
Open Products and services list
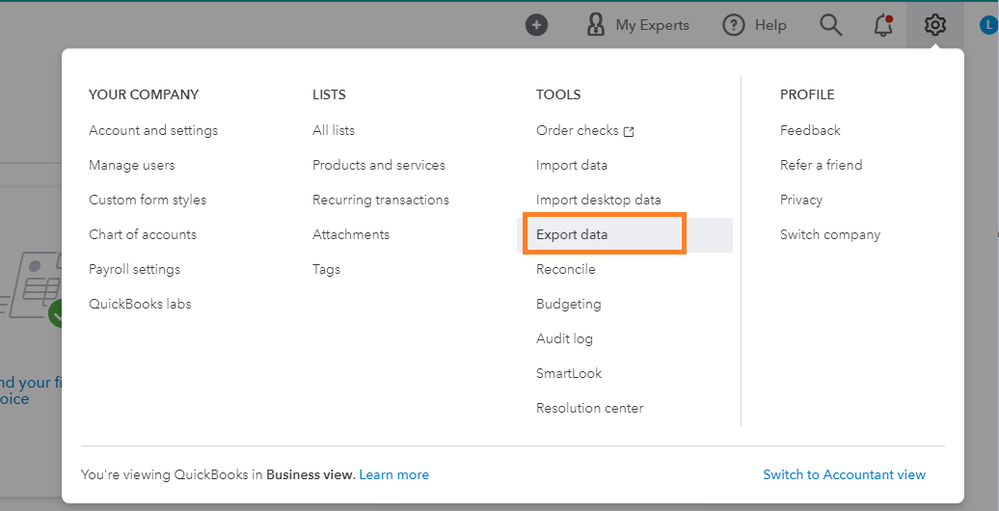coord(379,165)
